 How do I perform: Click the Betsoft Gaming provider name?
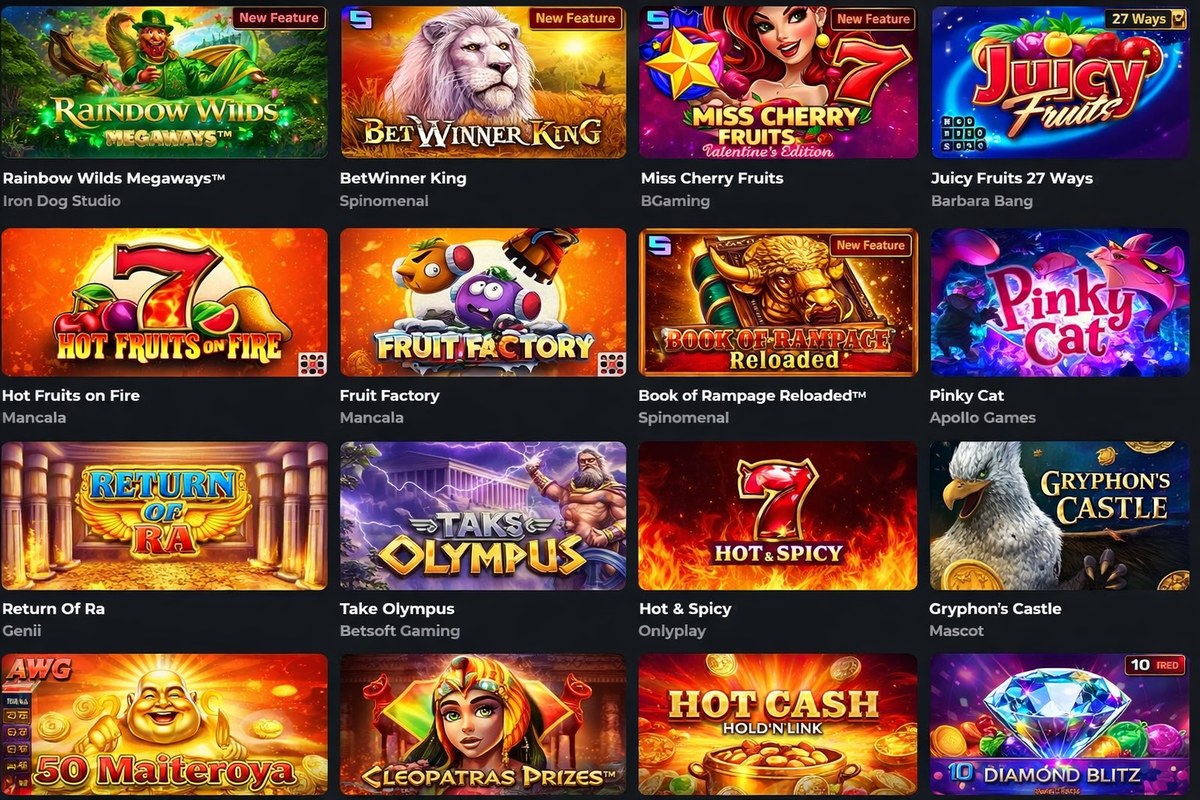coord(400,631)
